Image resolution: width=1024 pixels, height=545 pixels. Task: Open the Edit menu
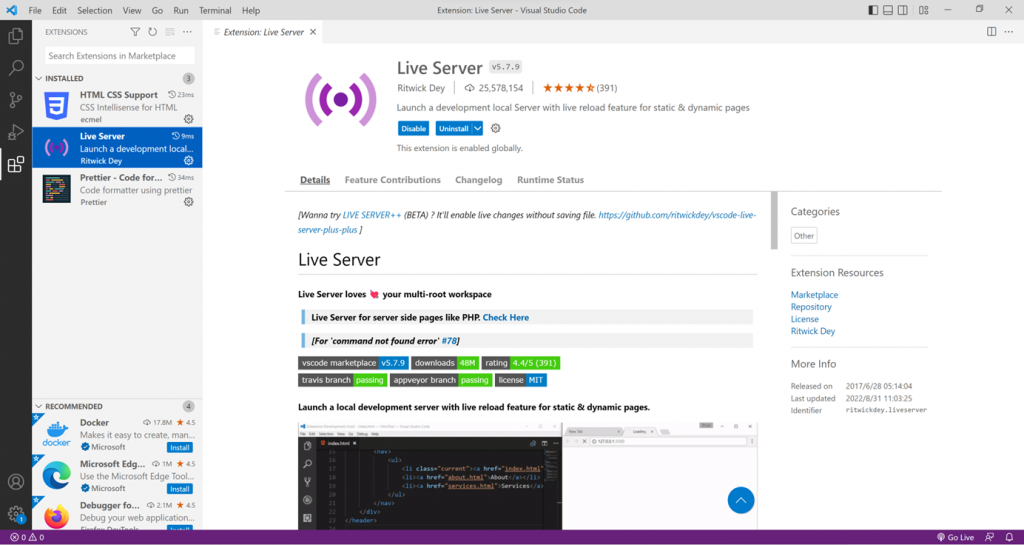pos(59,10)
